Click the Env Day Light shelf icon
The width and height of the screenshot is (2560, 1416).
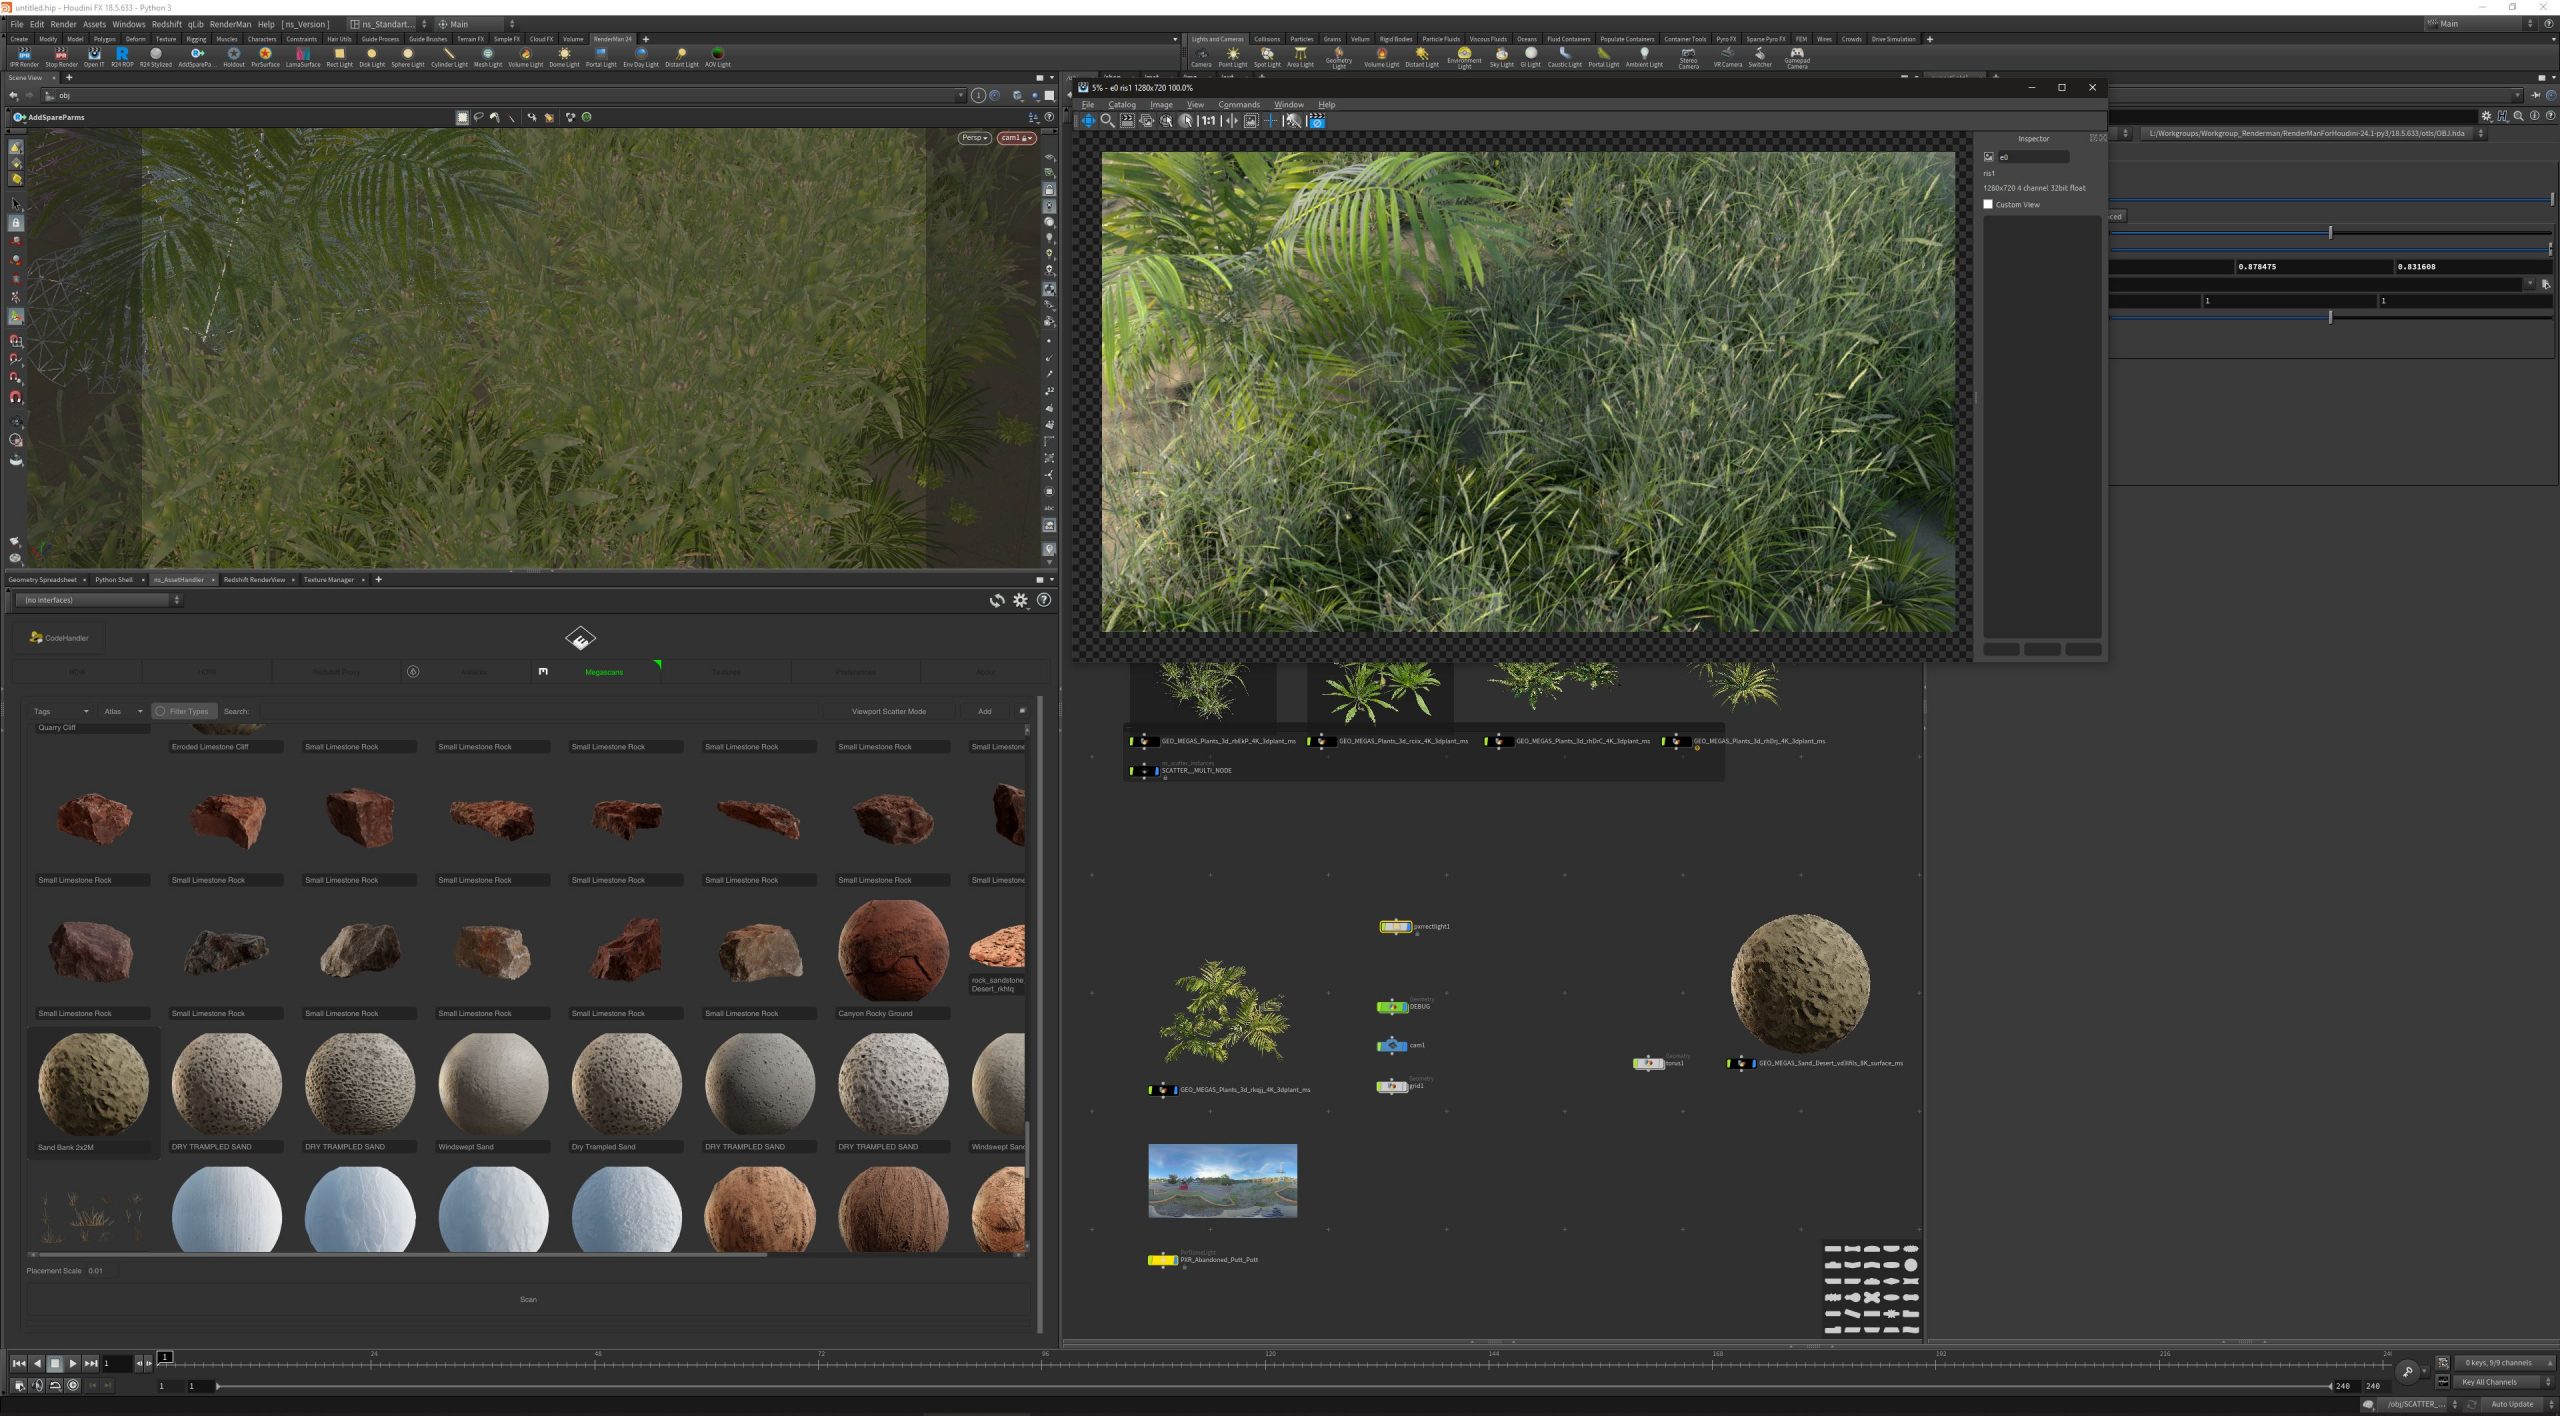[x=640, y=55]
